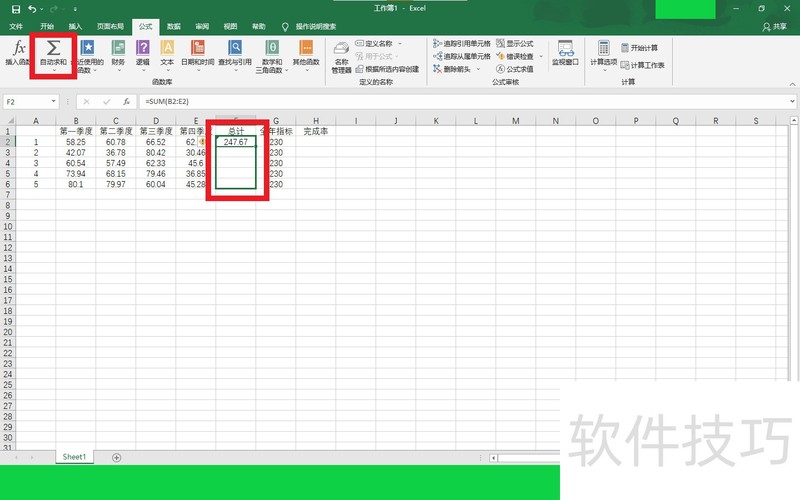800x500 pixels.
Task: Select the Sheet1 tab
Action: point(74,457)
